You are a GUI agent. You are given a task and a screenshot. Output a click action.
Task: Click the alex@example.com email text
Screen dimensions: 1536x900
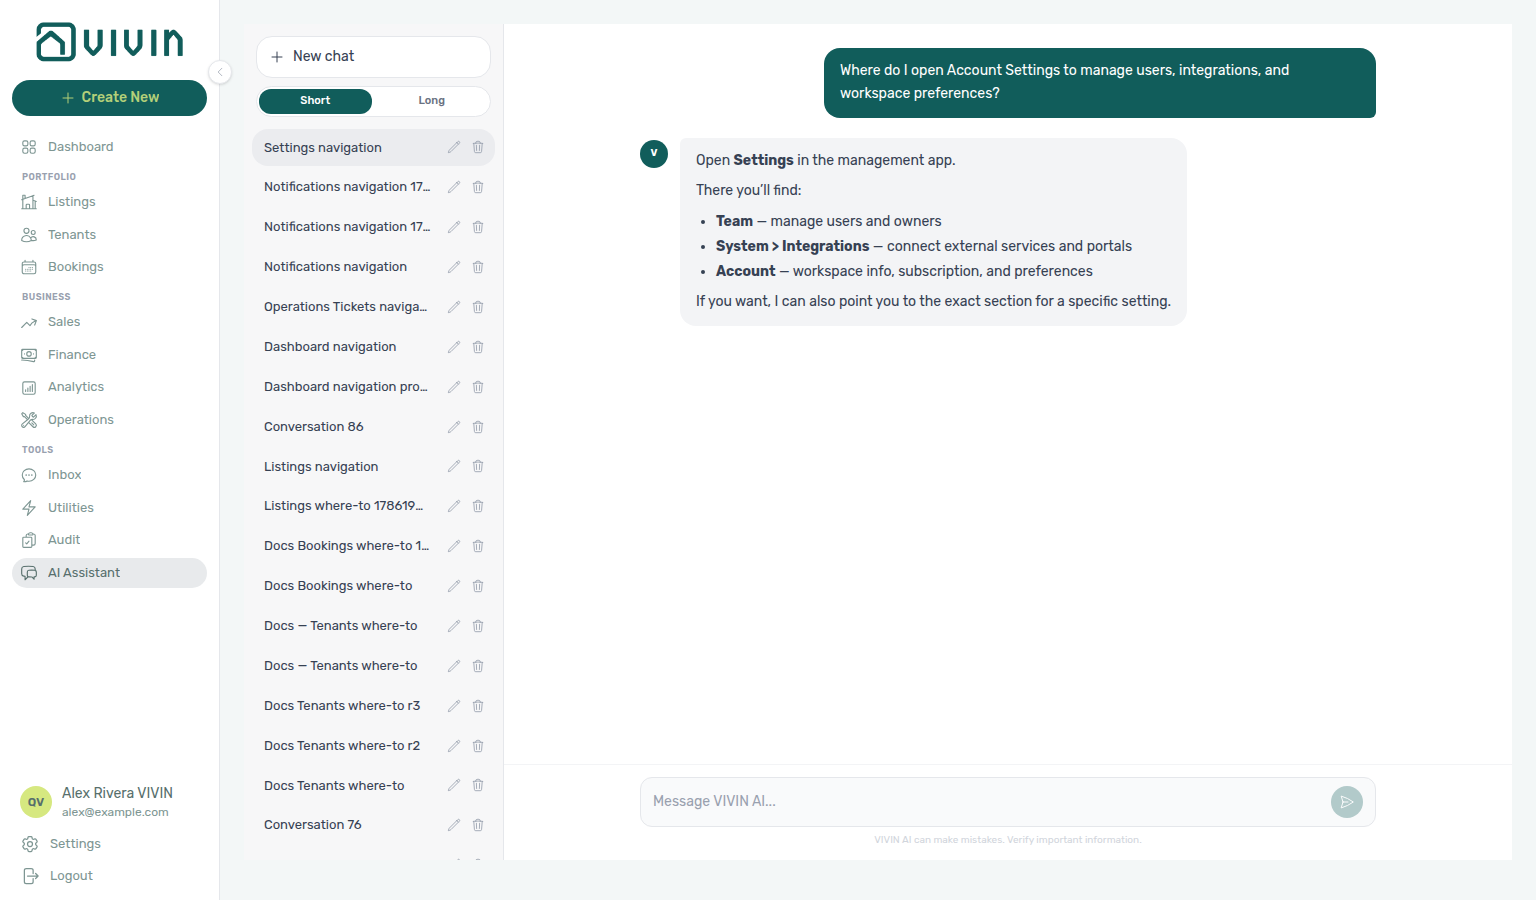pyautogui.click(x=115, y=813)
